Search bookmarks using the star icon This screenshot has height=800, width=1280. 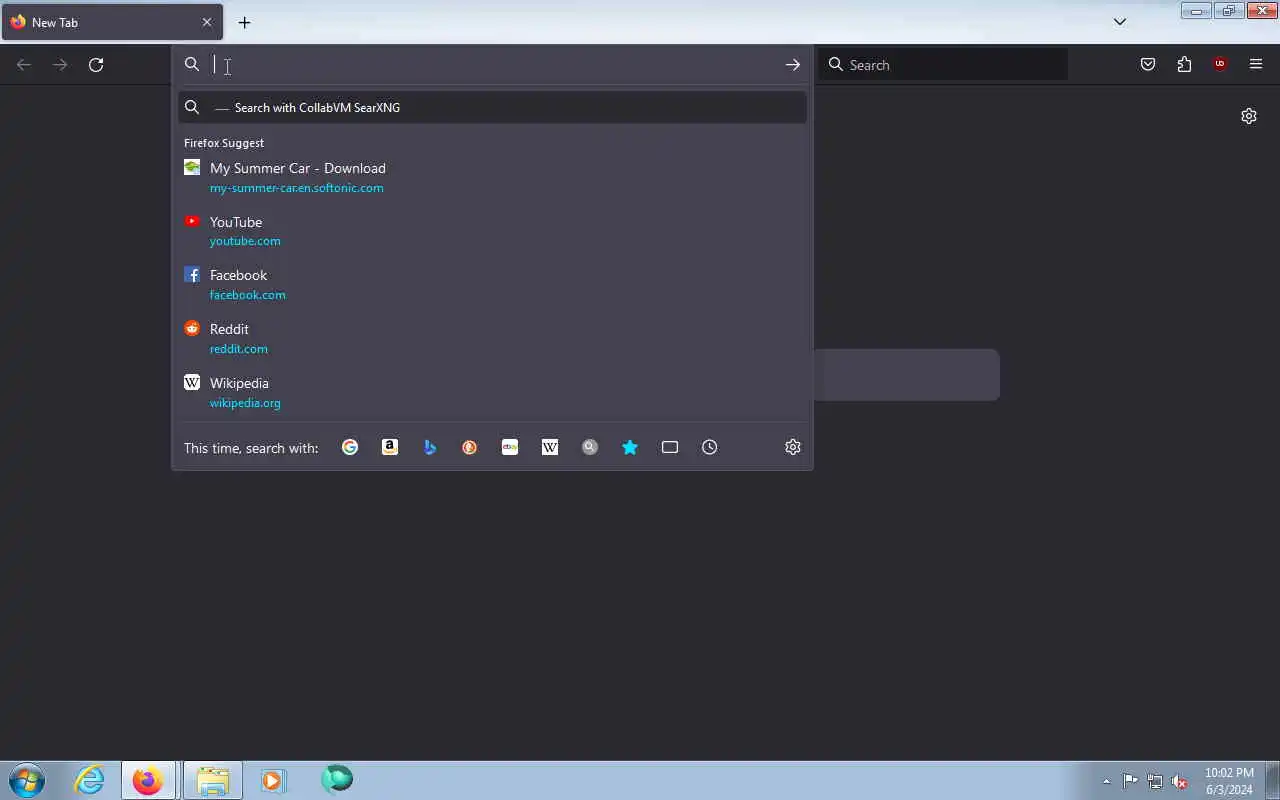point(630,447)
